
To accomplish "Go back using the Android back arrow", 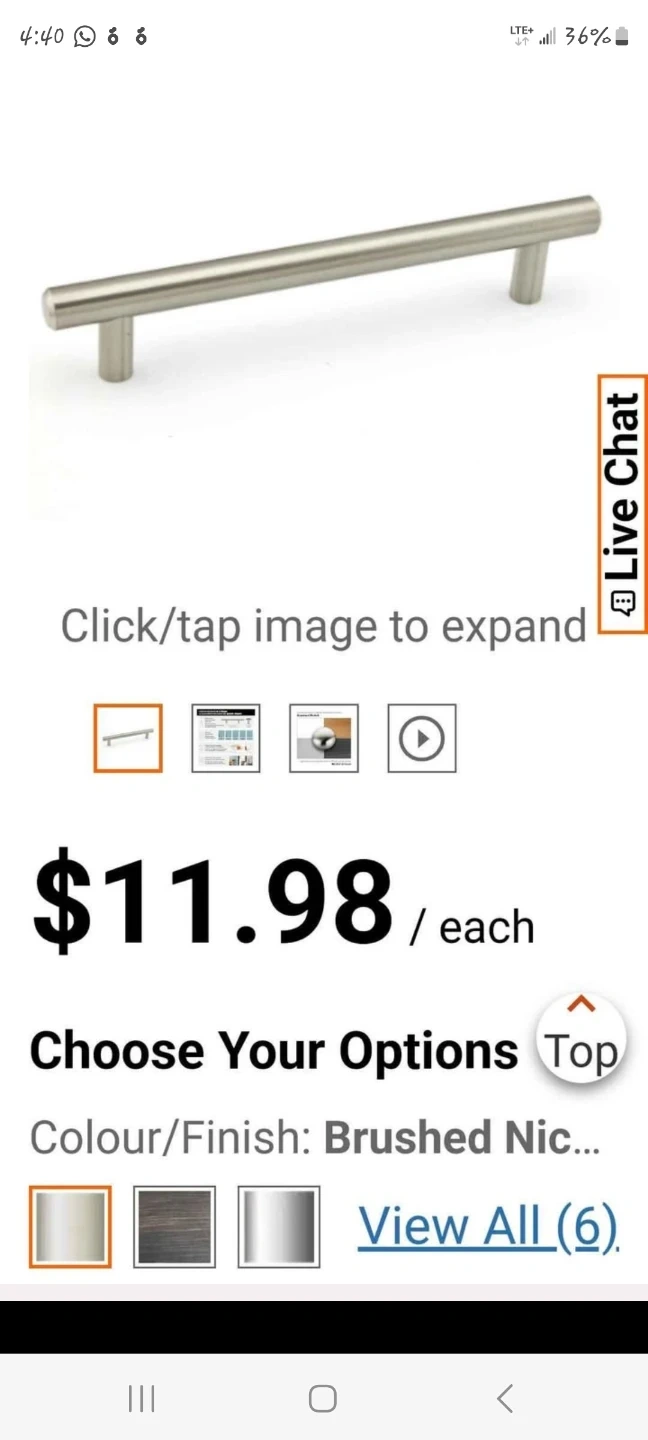I will (505, 1398).
